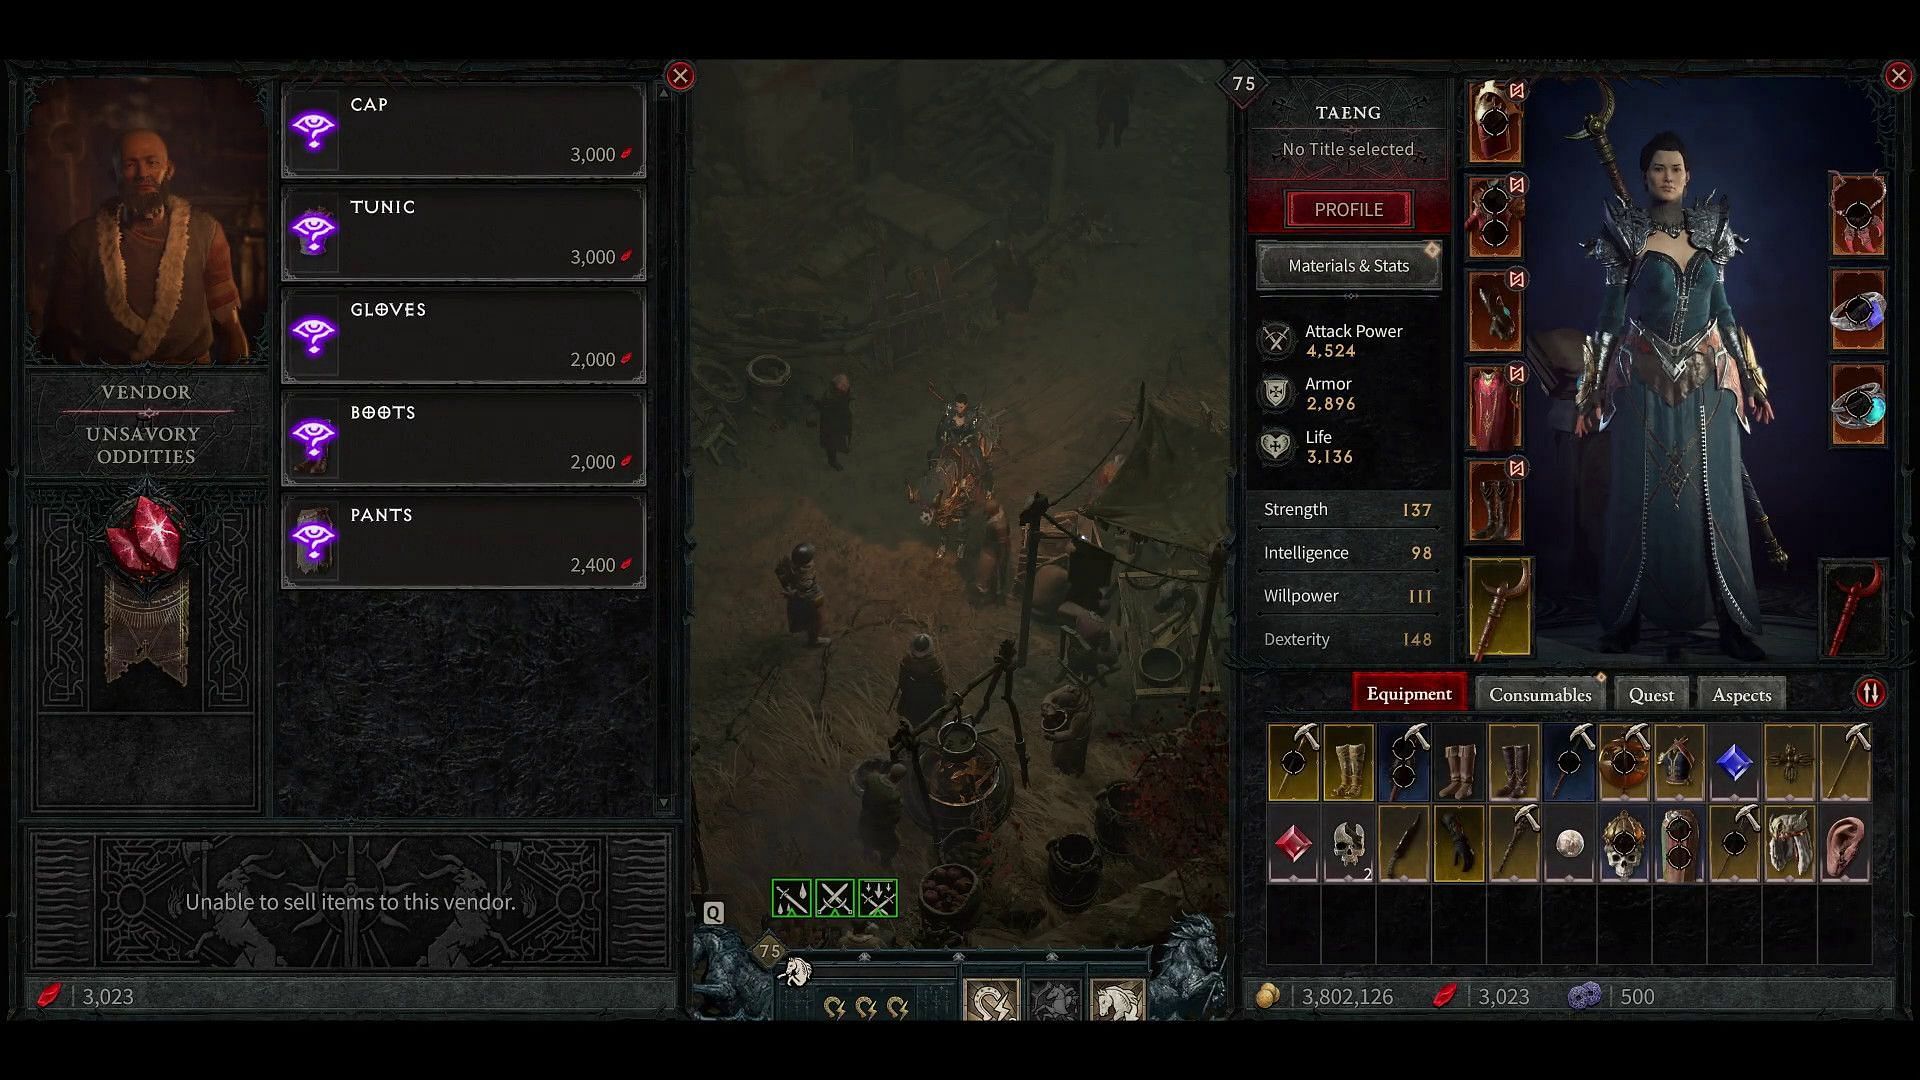Click the PROFILE button
Image resolution: width=1920 pixels, height=1080 pixels.
pos(1348,208)
